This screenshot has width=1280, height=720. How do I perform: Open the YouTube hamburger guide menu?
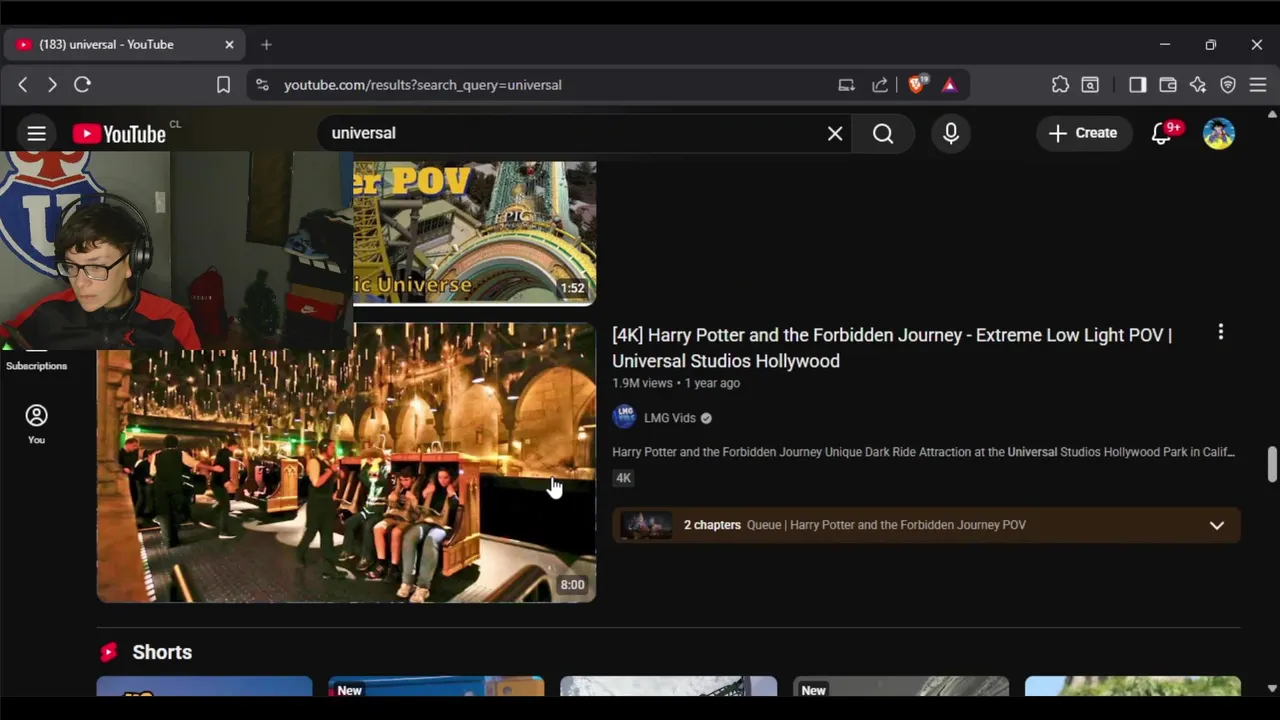tap(36, 133)
